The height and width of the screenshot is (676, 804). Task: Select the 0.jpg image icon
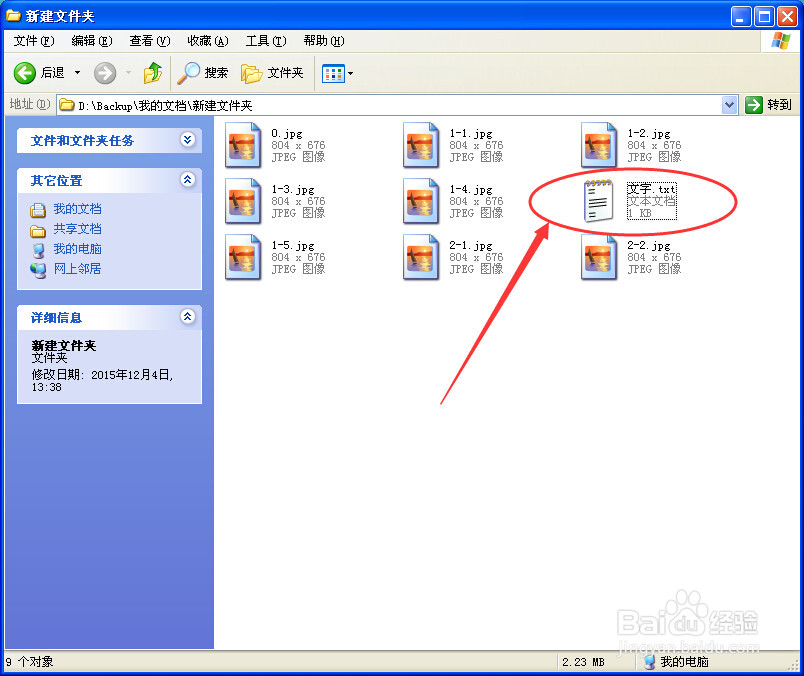(x=243, y=145)
